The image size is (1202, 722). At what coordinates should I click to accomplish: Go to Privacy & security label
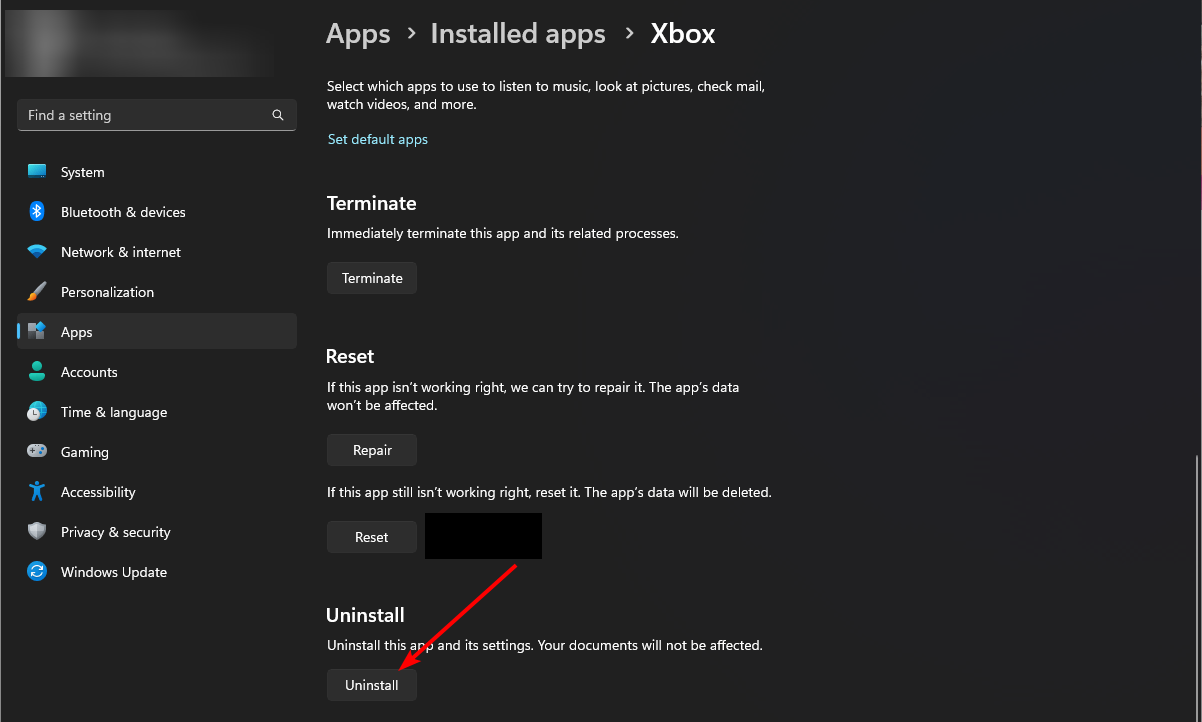pyautogui.click(x=115, y=532)
